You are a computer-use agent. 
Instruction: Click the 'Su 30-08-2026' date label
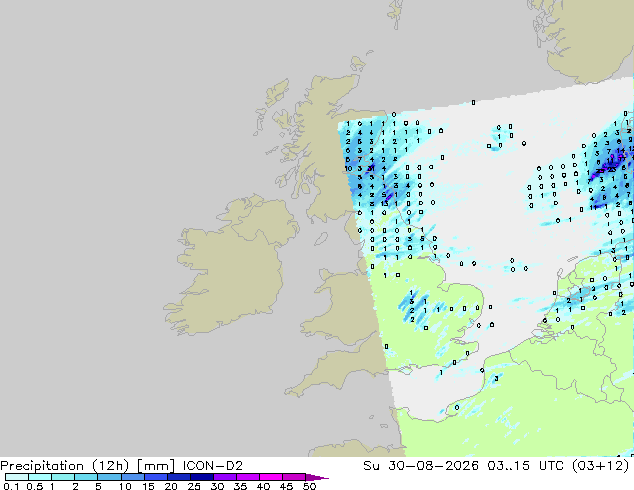[x=421, y=466]
